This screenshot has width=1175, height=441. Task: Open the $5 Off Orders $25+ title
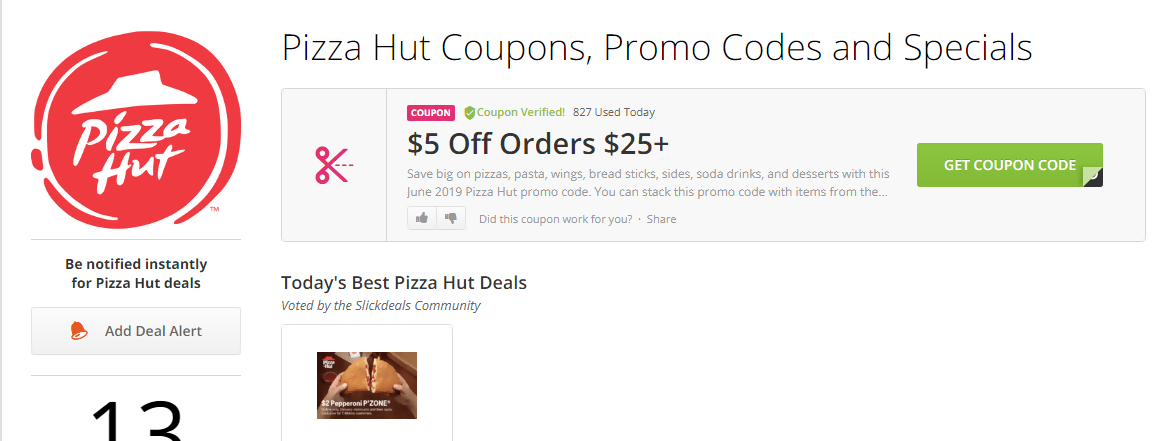coord(538,144)
